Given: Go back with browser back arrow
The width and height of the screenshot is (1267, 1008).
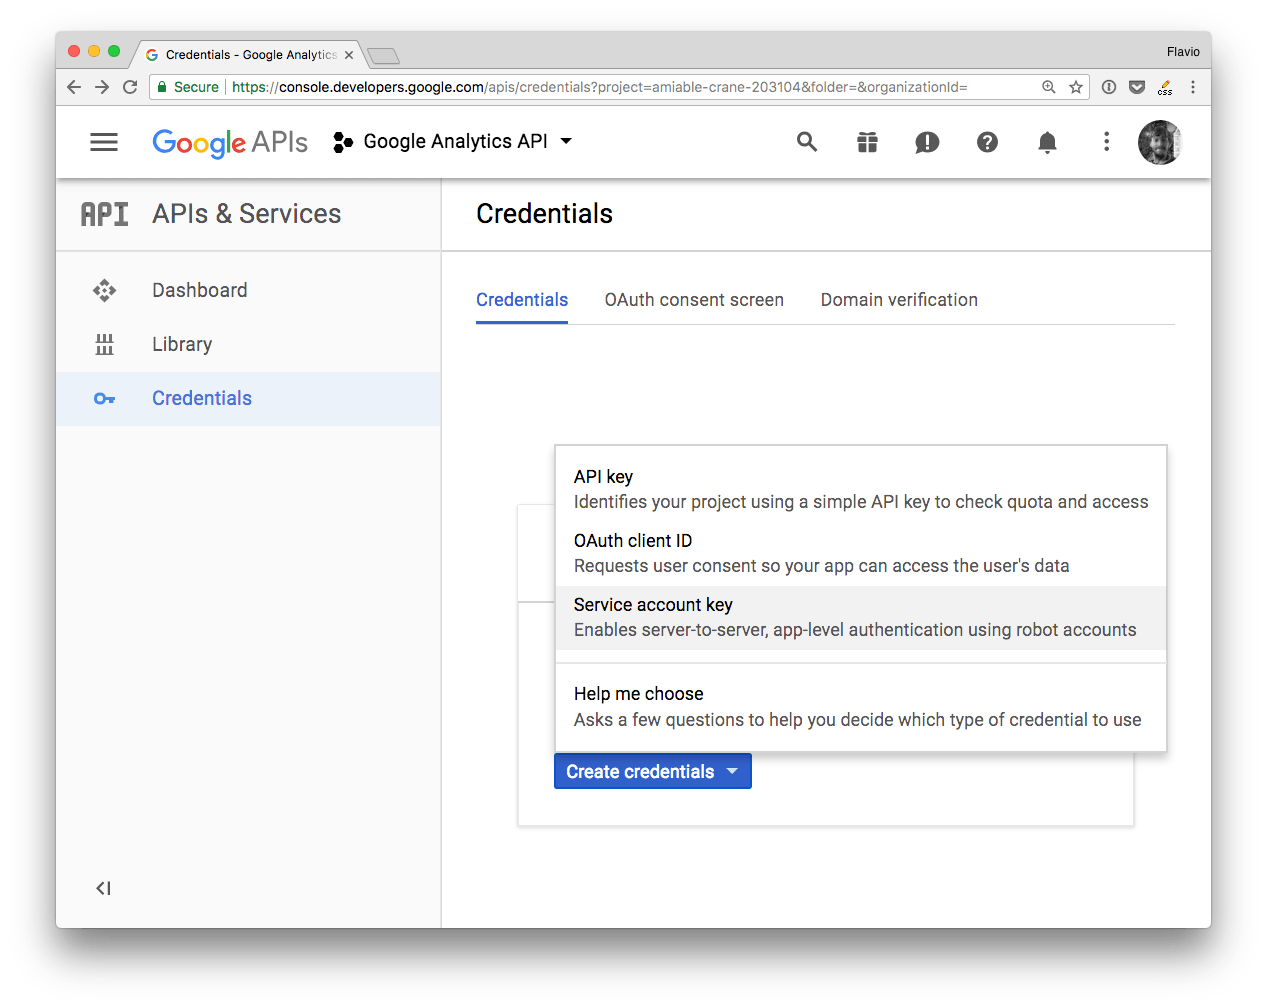Looking at the screenshot, I should pyautogui.click(x=74, y=87).
